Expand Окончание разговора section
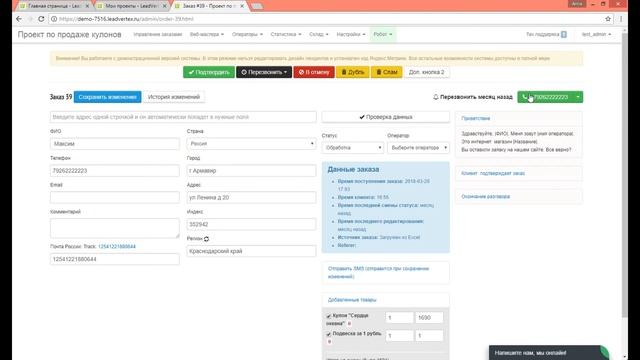The image size is (640, 360). click(x=485, y=197)
